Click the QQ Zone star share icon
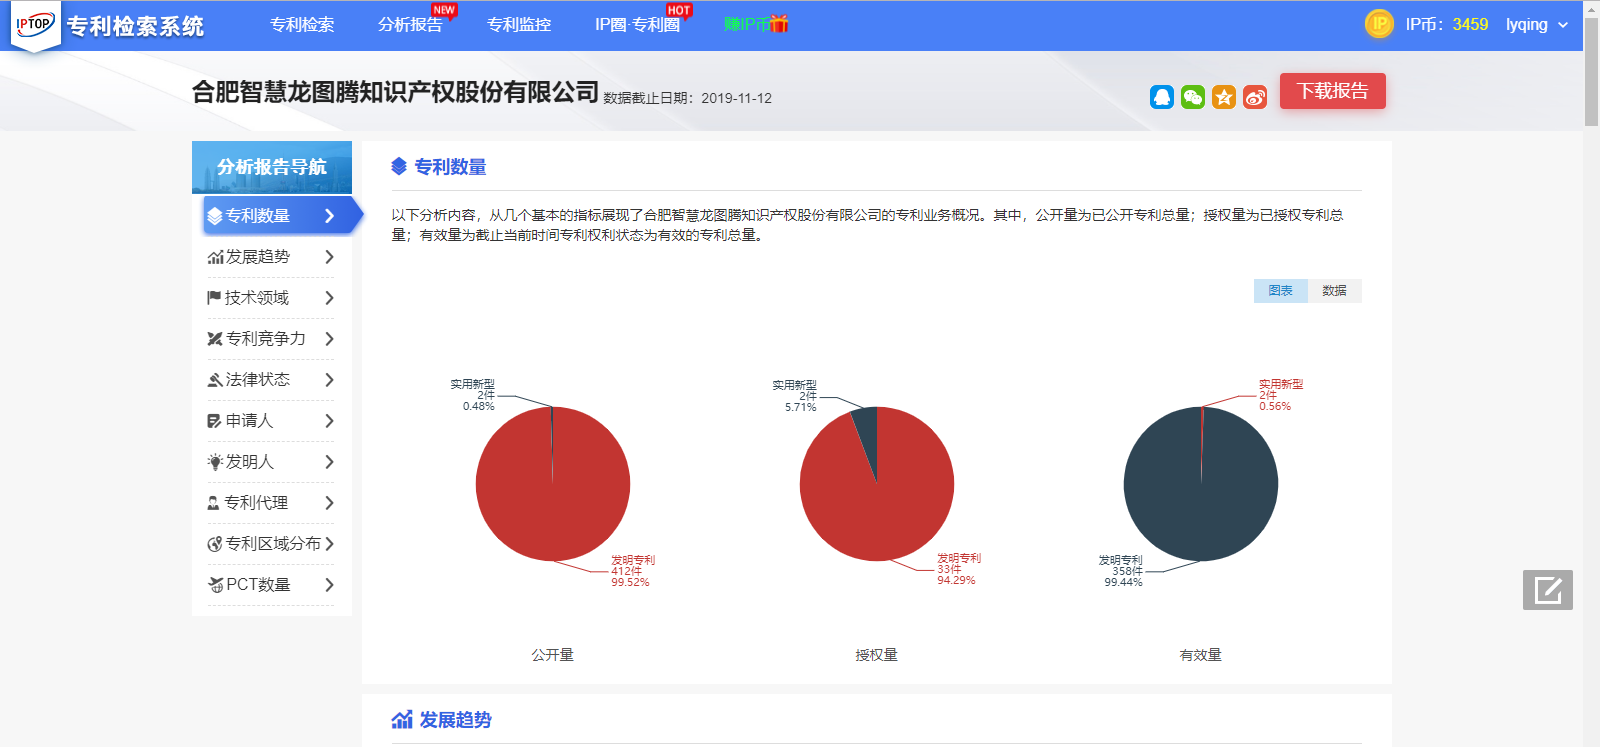The image size is (1600, 747). click(x=1224, y=97)
